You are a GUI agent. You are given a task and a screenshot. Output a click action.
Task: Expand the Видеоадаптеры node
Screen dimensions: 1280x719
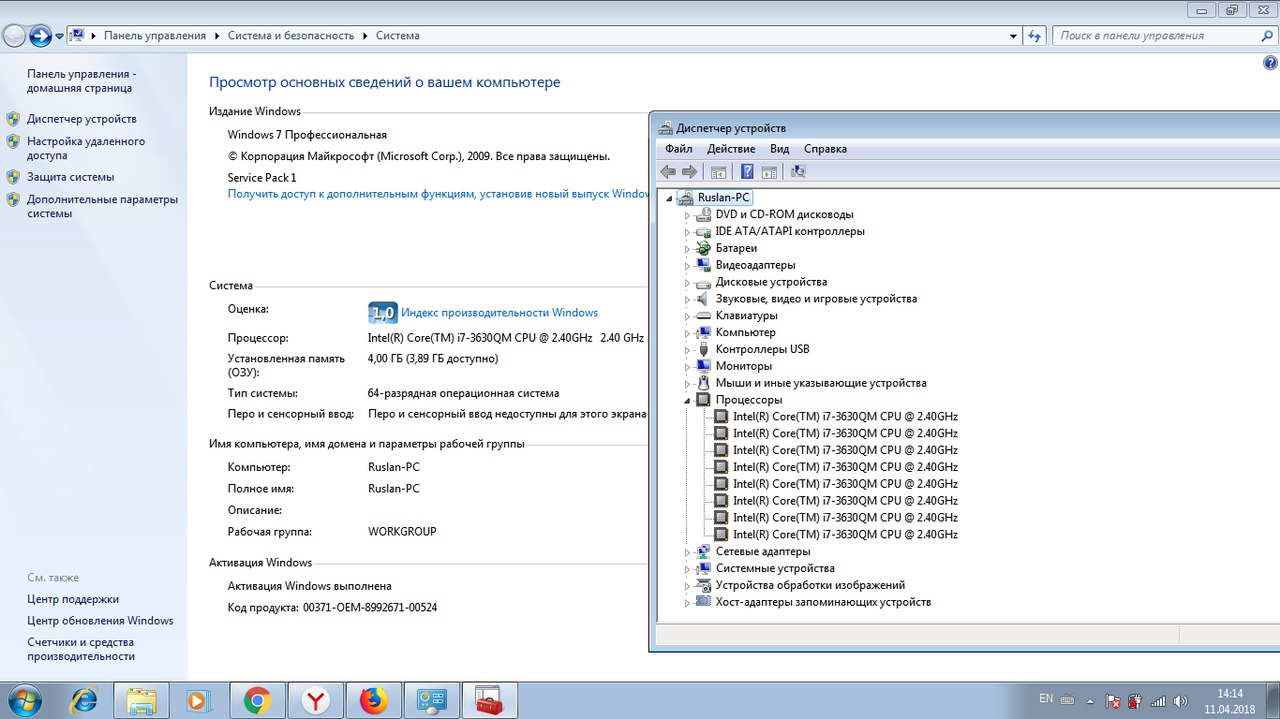(x=687, y=266)
